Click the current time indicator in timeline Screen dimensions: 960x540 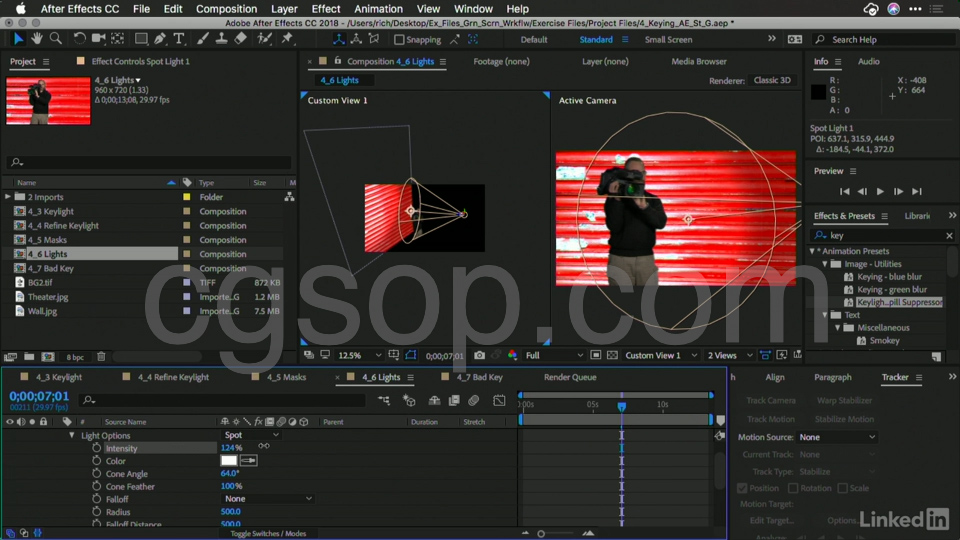click(621, 406)
